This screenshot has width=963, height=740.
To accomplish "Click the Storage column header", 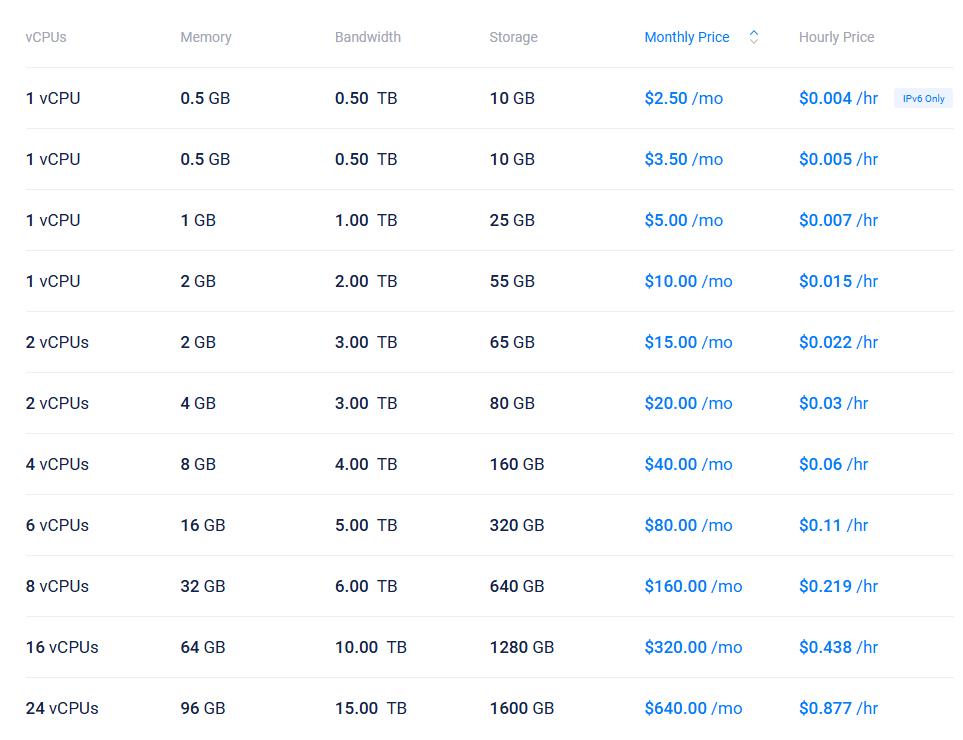I will (513, 37).
